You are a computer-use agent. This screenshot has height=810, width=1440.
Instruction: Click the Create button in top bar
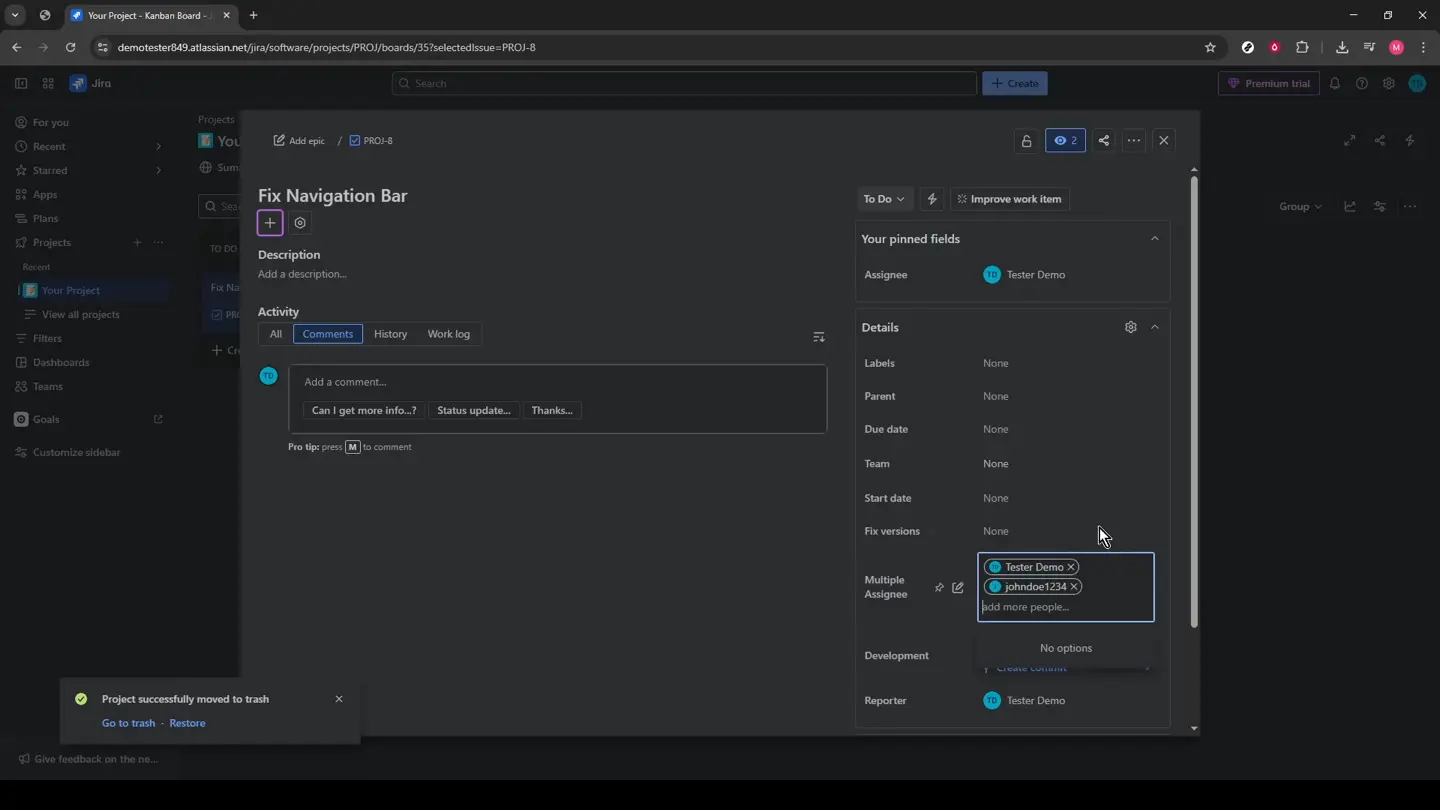tap(1015, 84)
